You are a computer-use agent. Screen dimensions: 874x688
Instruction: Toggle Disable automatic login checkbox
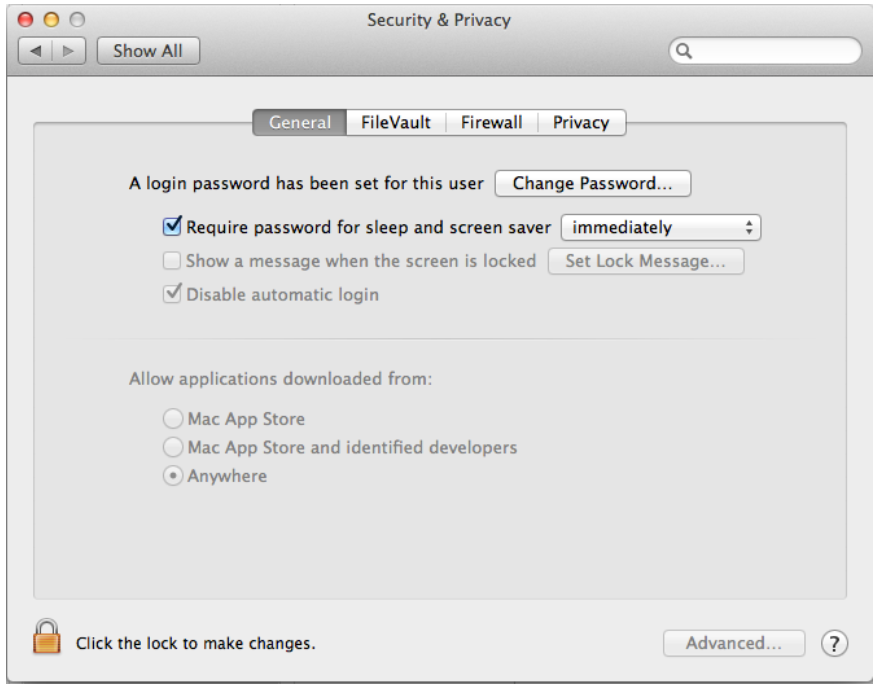click(x=171, y=294)
